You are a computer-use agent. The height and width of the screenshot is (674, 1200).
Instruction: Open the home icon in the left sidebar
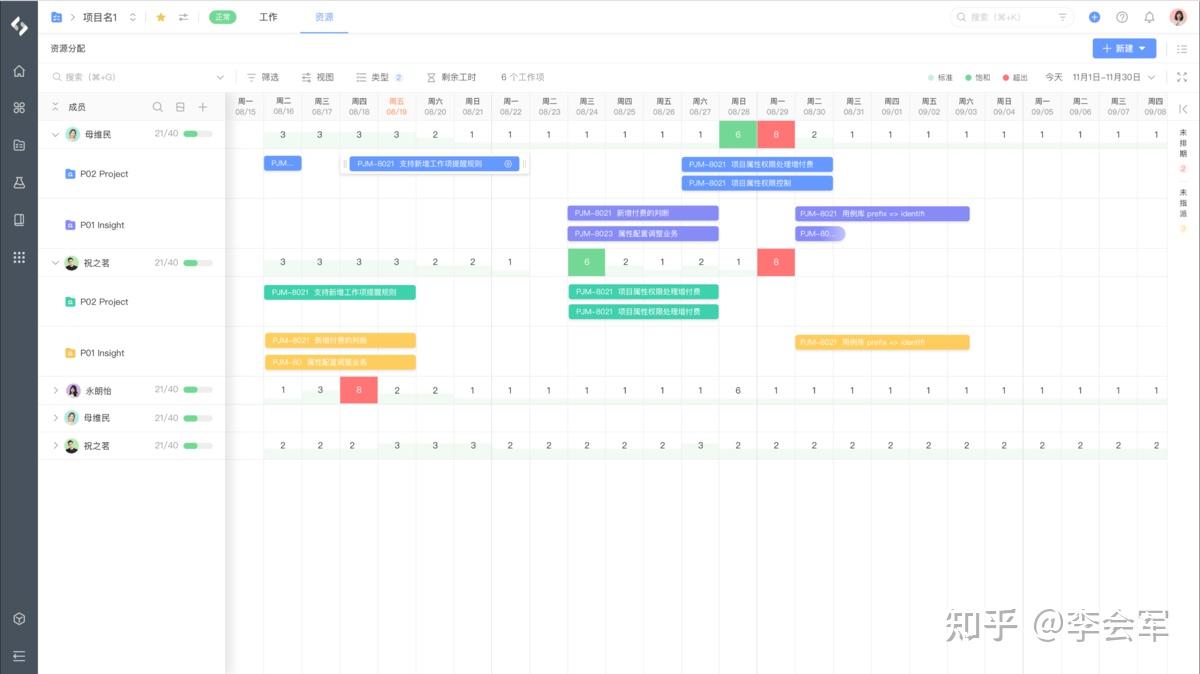pyautogui.click(x=18, y=71)
